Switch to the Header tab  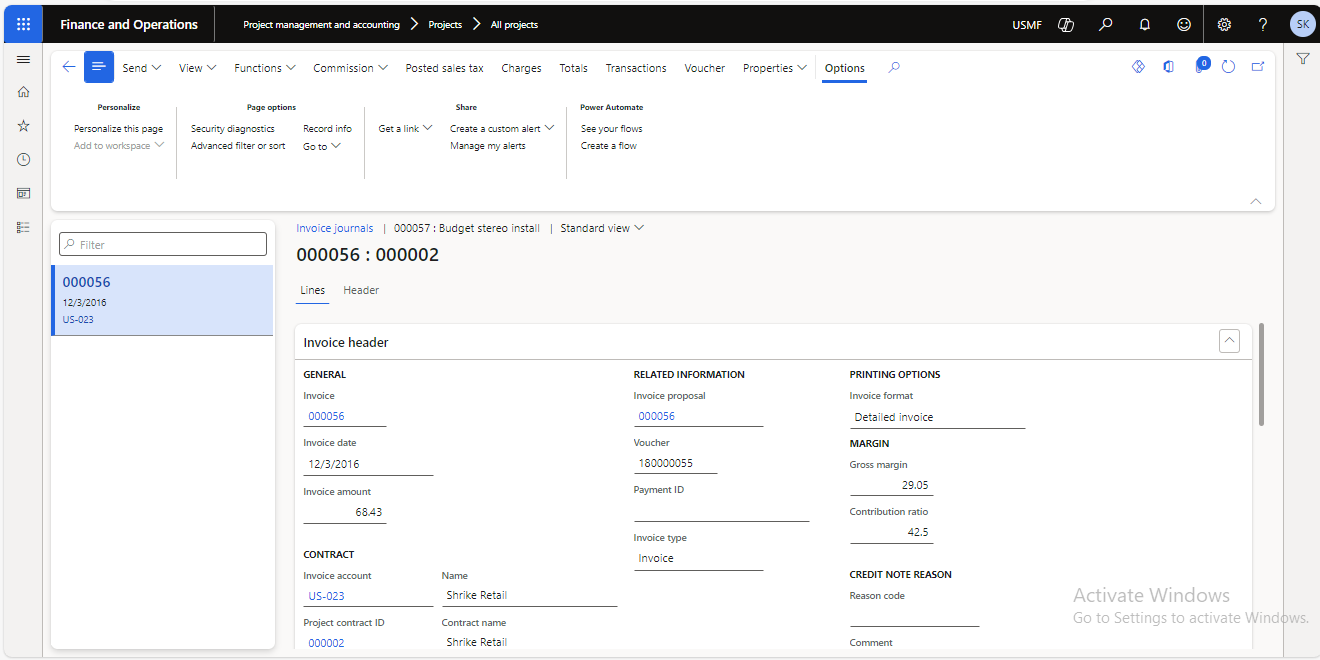coord(361,290)
